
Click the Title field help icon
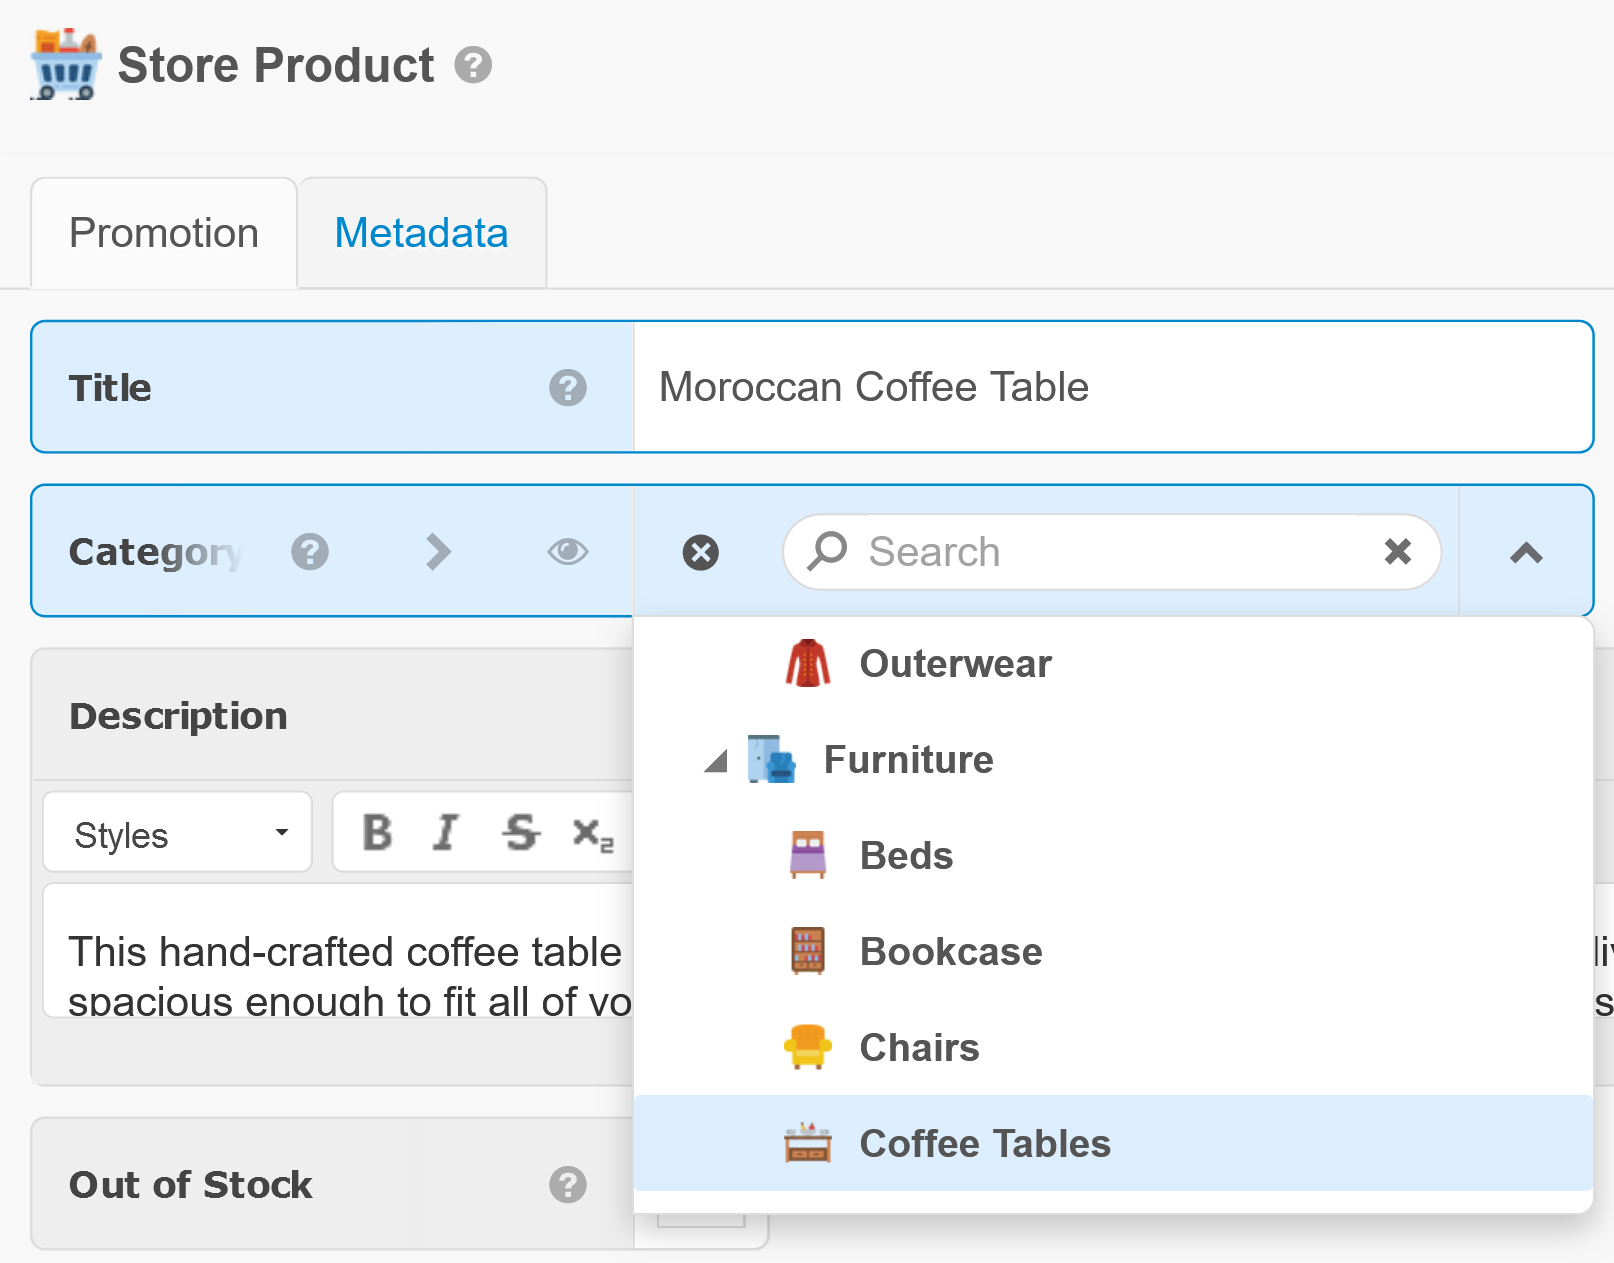pyautogui.click(x=567, y=388)
